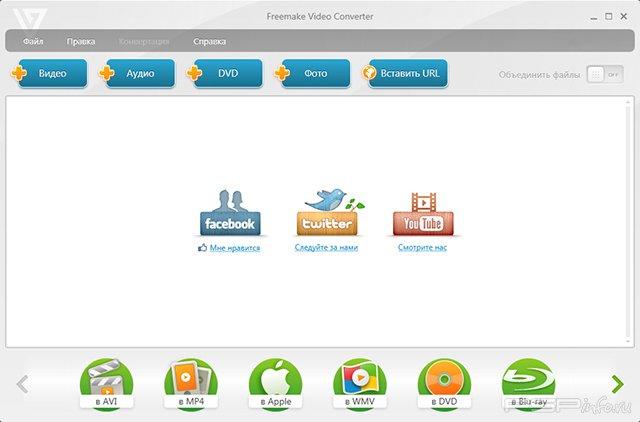The image size is (640, 422).
Task: Click the Twitter bird logo icon
Action: pos(327,211)
